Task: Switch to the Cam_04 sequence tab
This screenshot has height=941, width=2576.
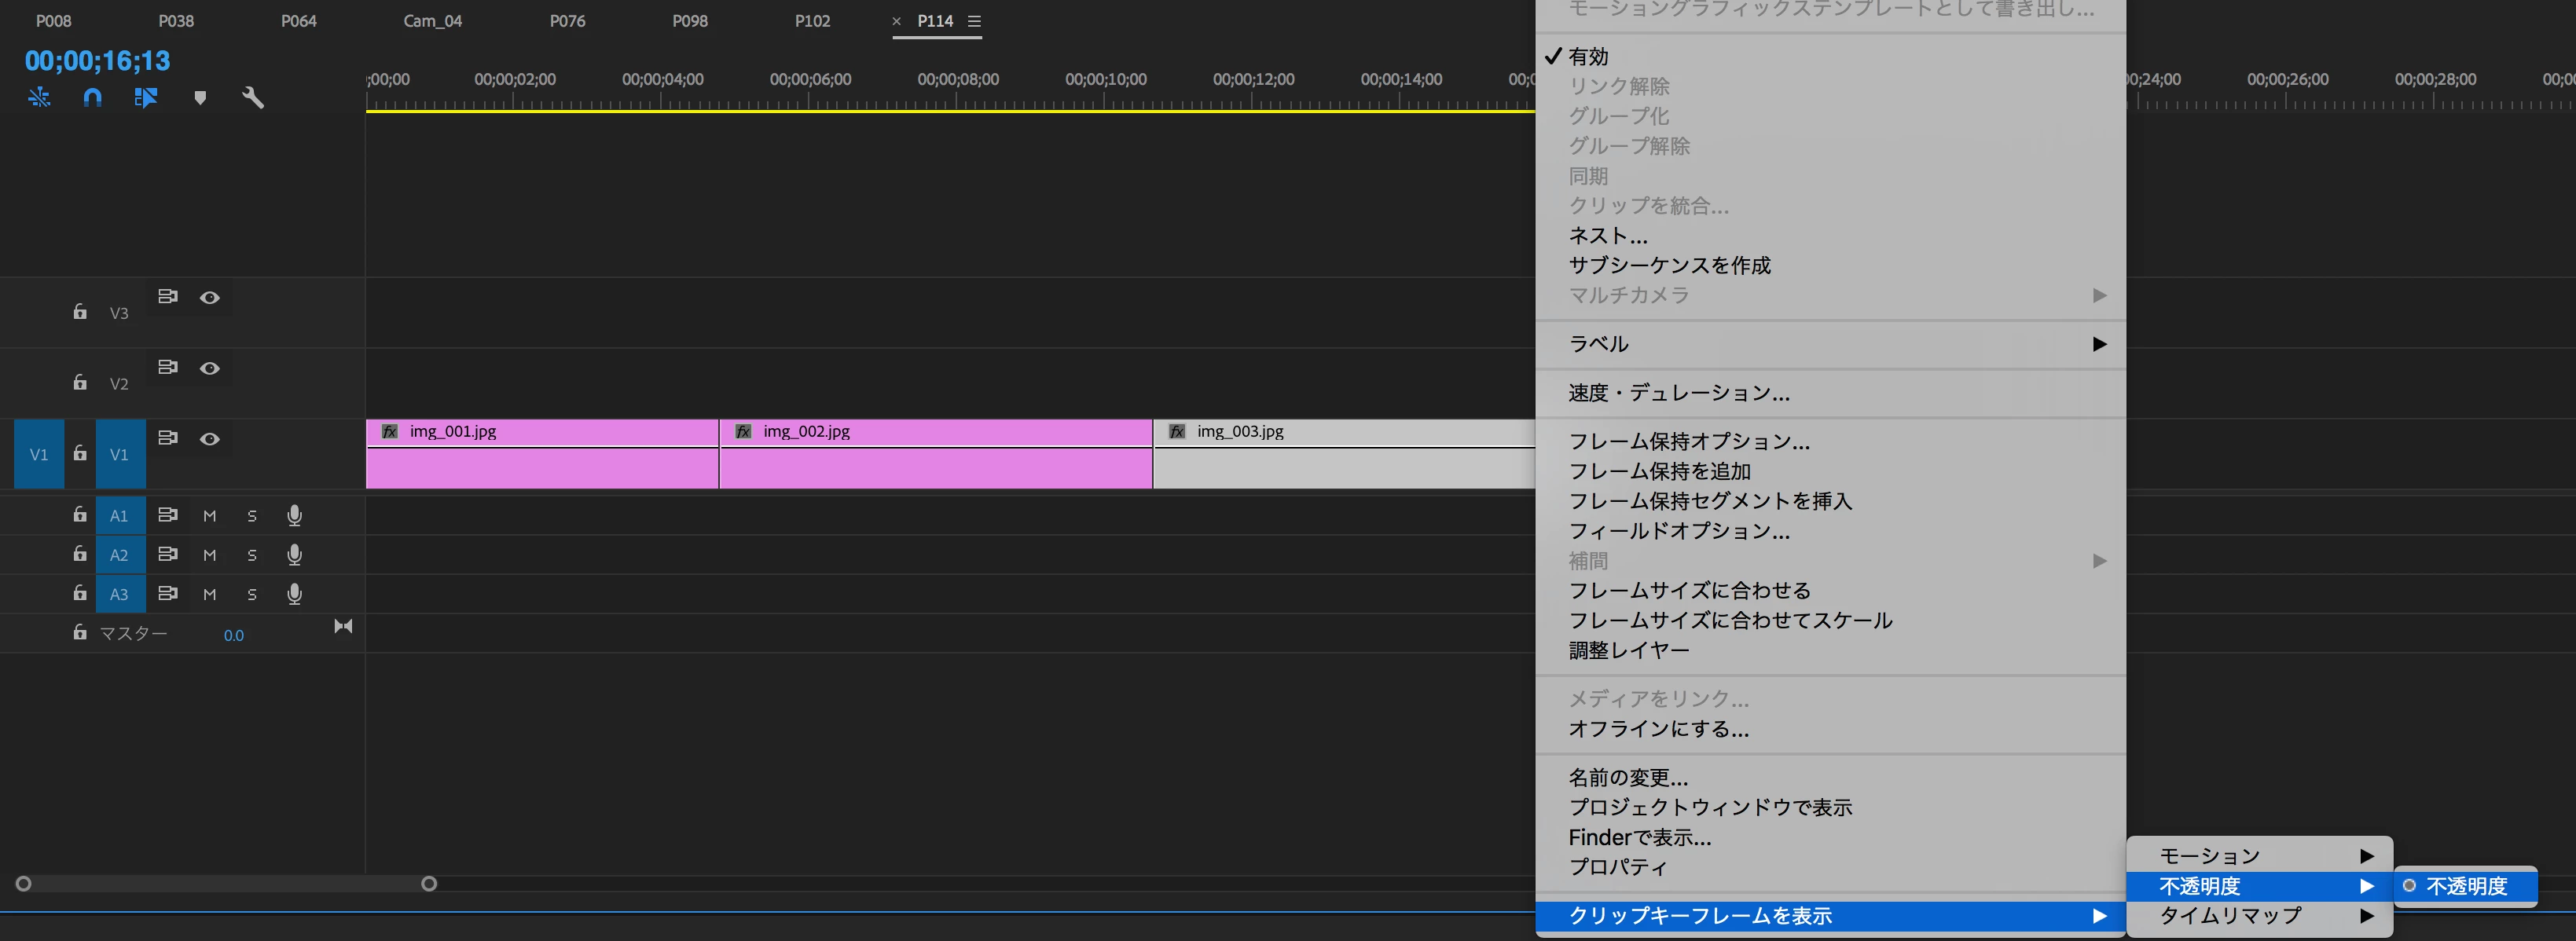Action: [432, 21]
